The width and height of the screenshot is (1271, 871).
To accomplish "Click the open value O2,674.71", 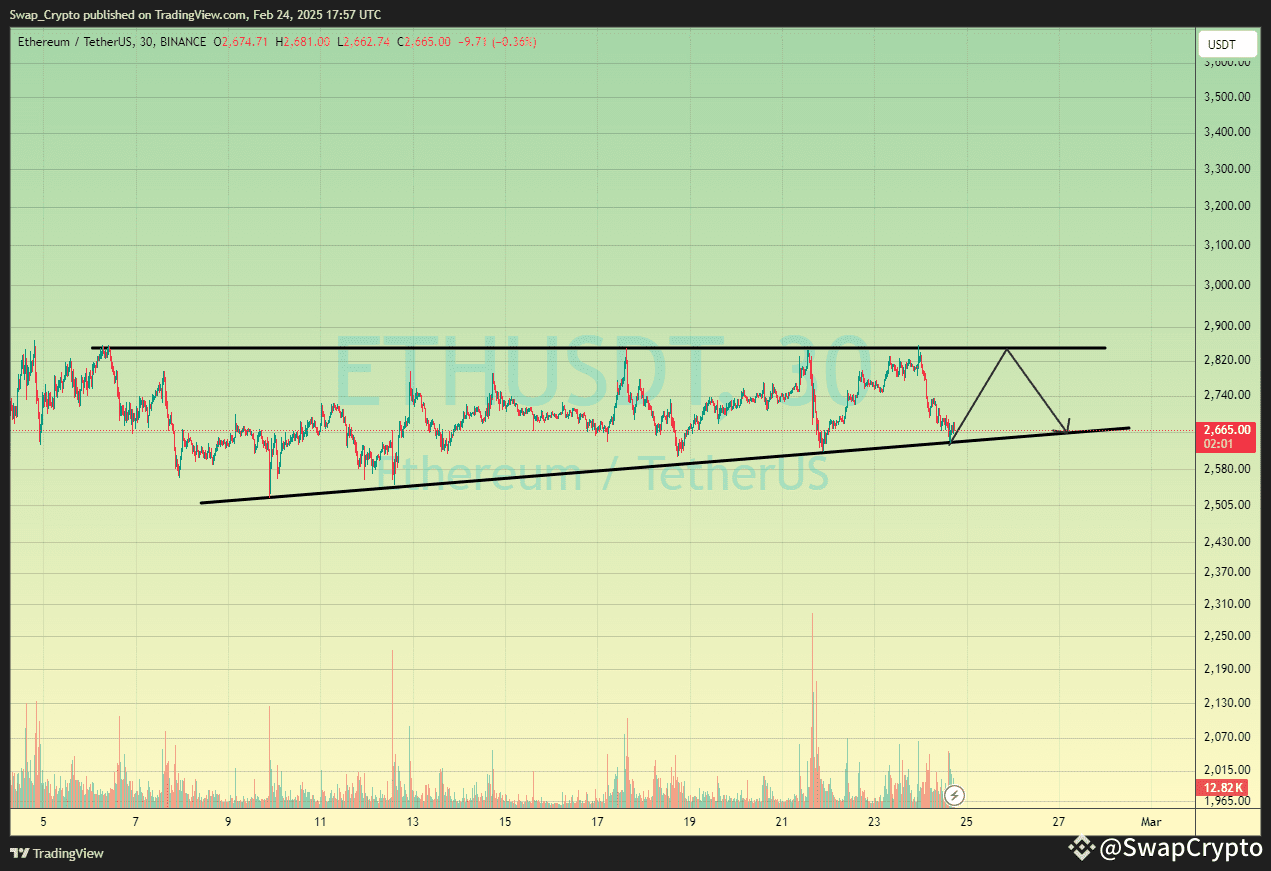I will tap(240, 42).
